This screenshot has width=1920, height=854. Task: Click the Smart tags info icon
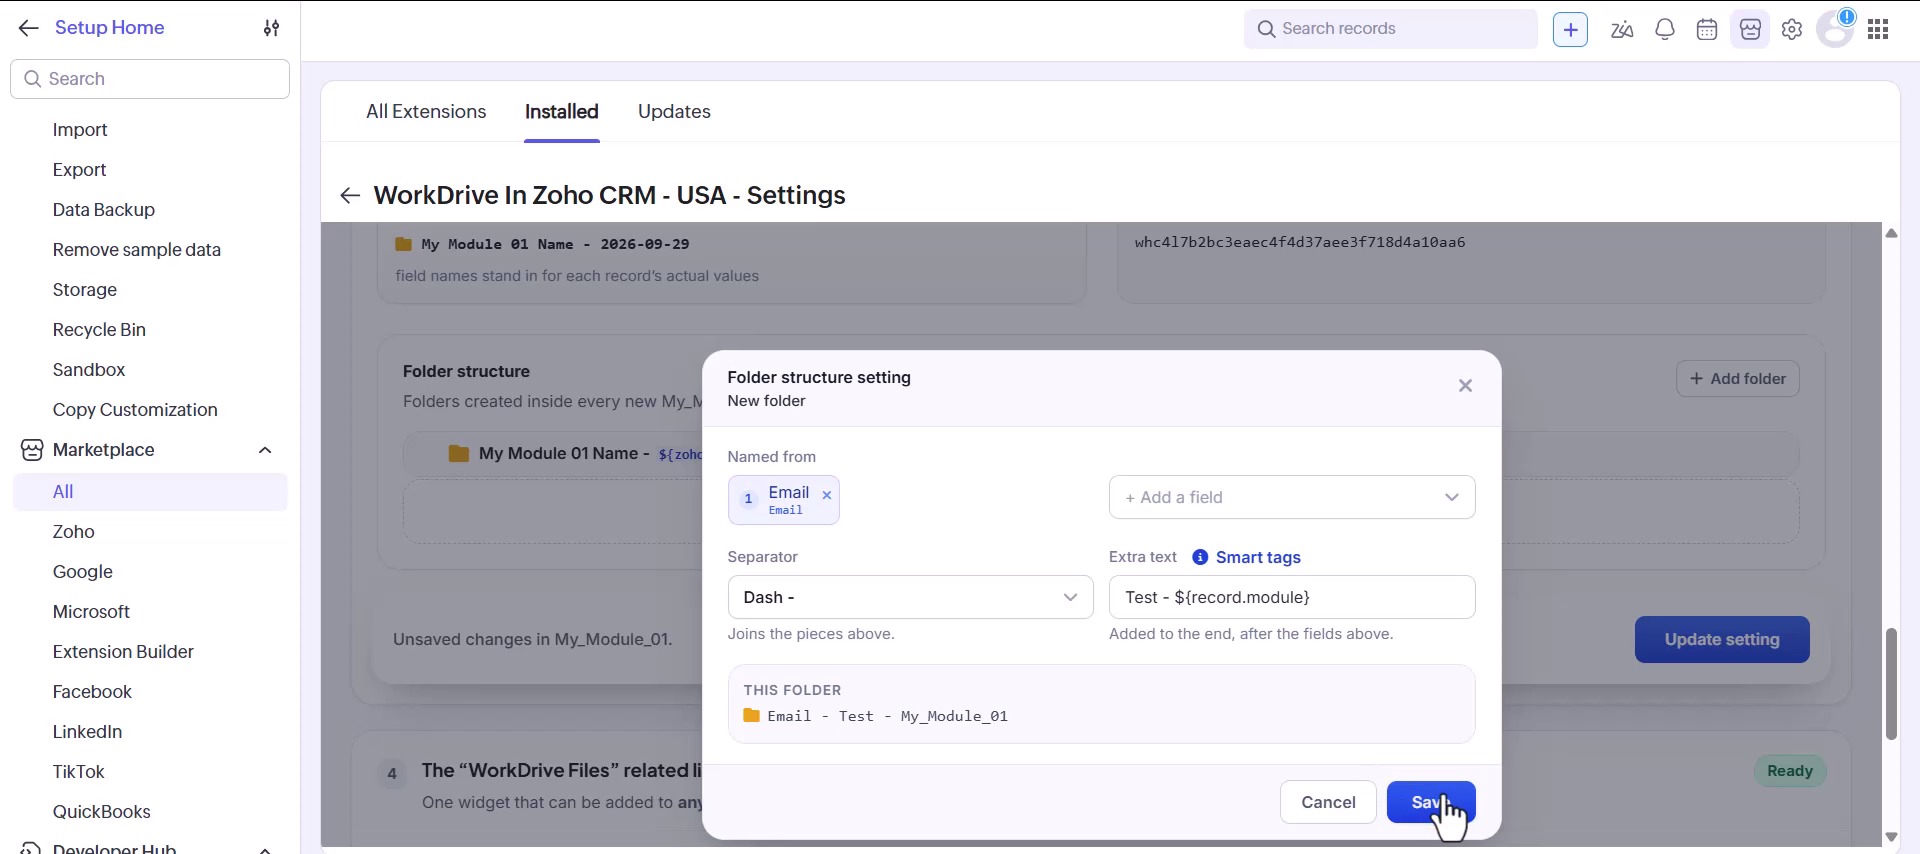(1200, 557)
